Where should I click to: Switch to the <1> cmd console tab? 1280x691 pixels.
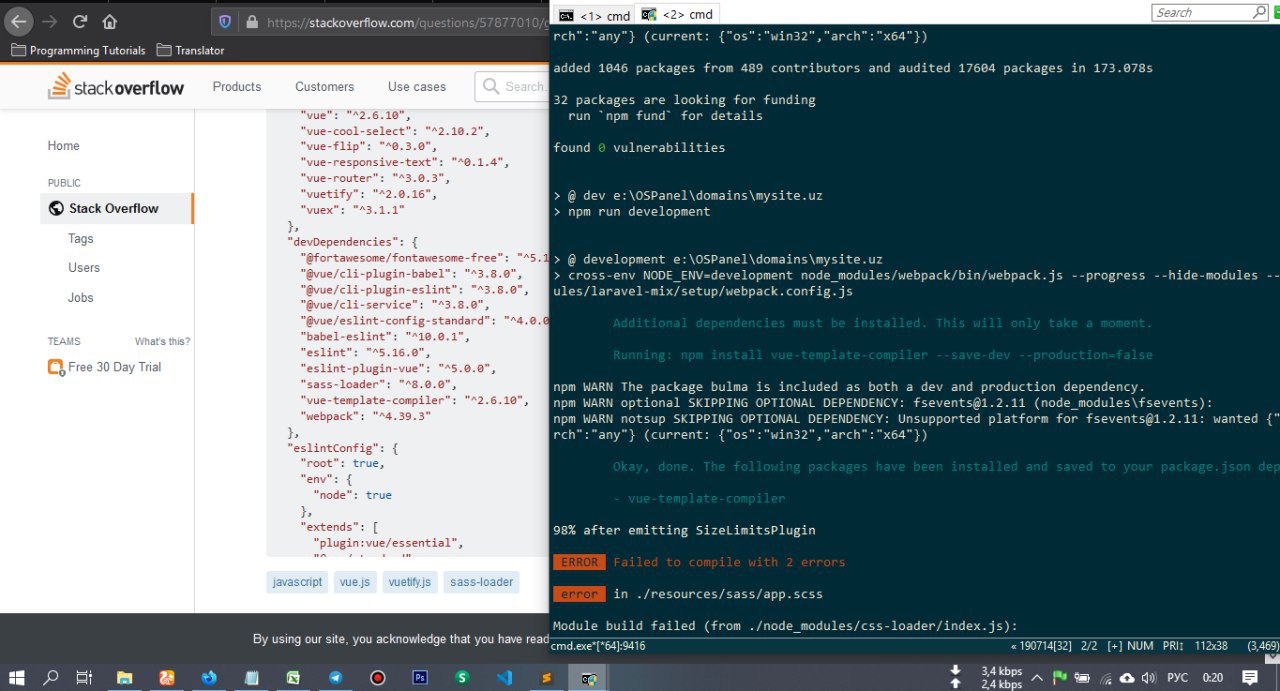(594, 15)
